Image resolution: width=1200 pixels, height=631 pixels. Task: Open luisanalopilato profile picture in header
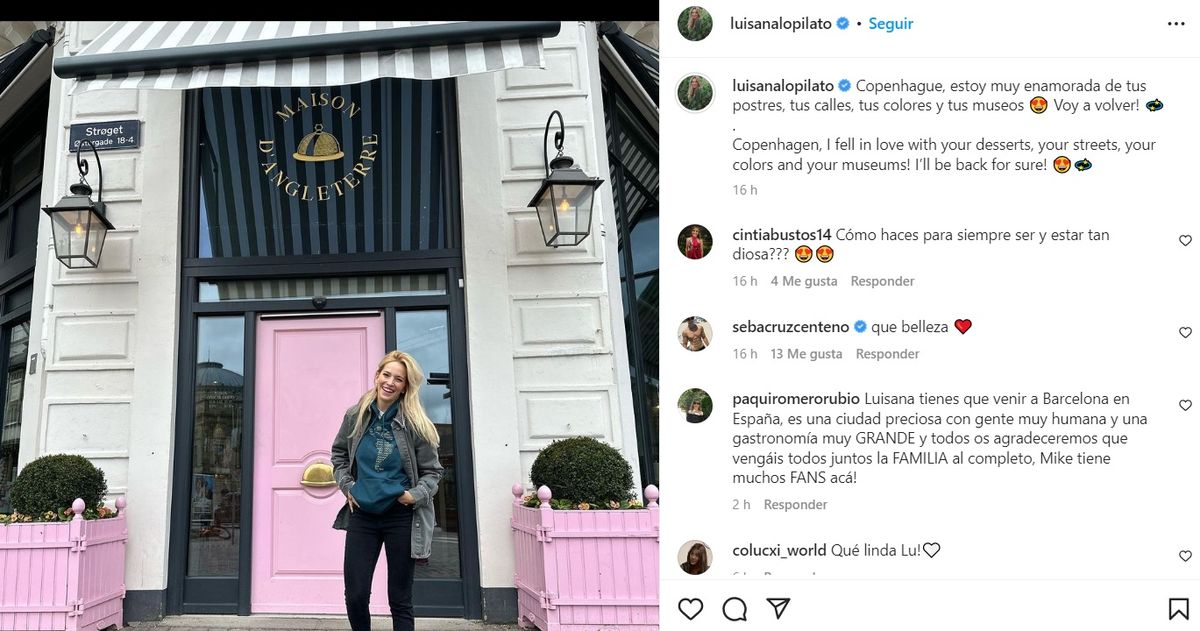coord(695,23)
